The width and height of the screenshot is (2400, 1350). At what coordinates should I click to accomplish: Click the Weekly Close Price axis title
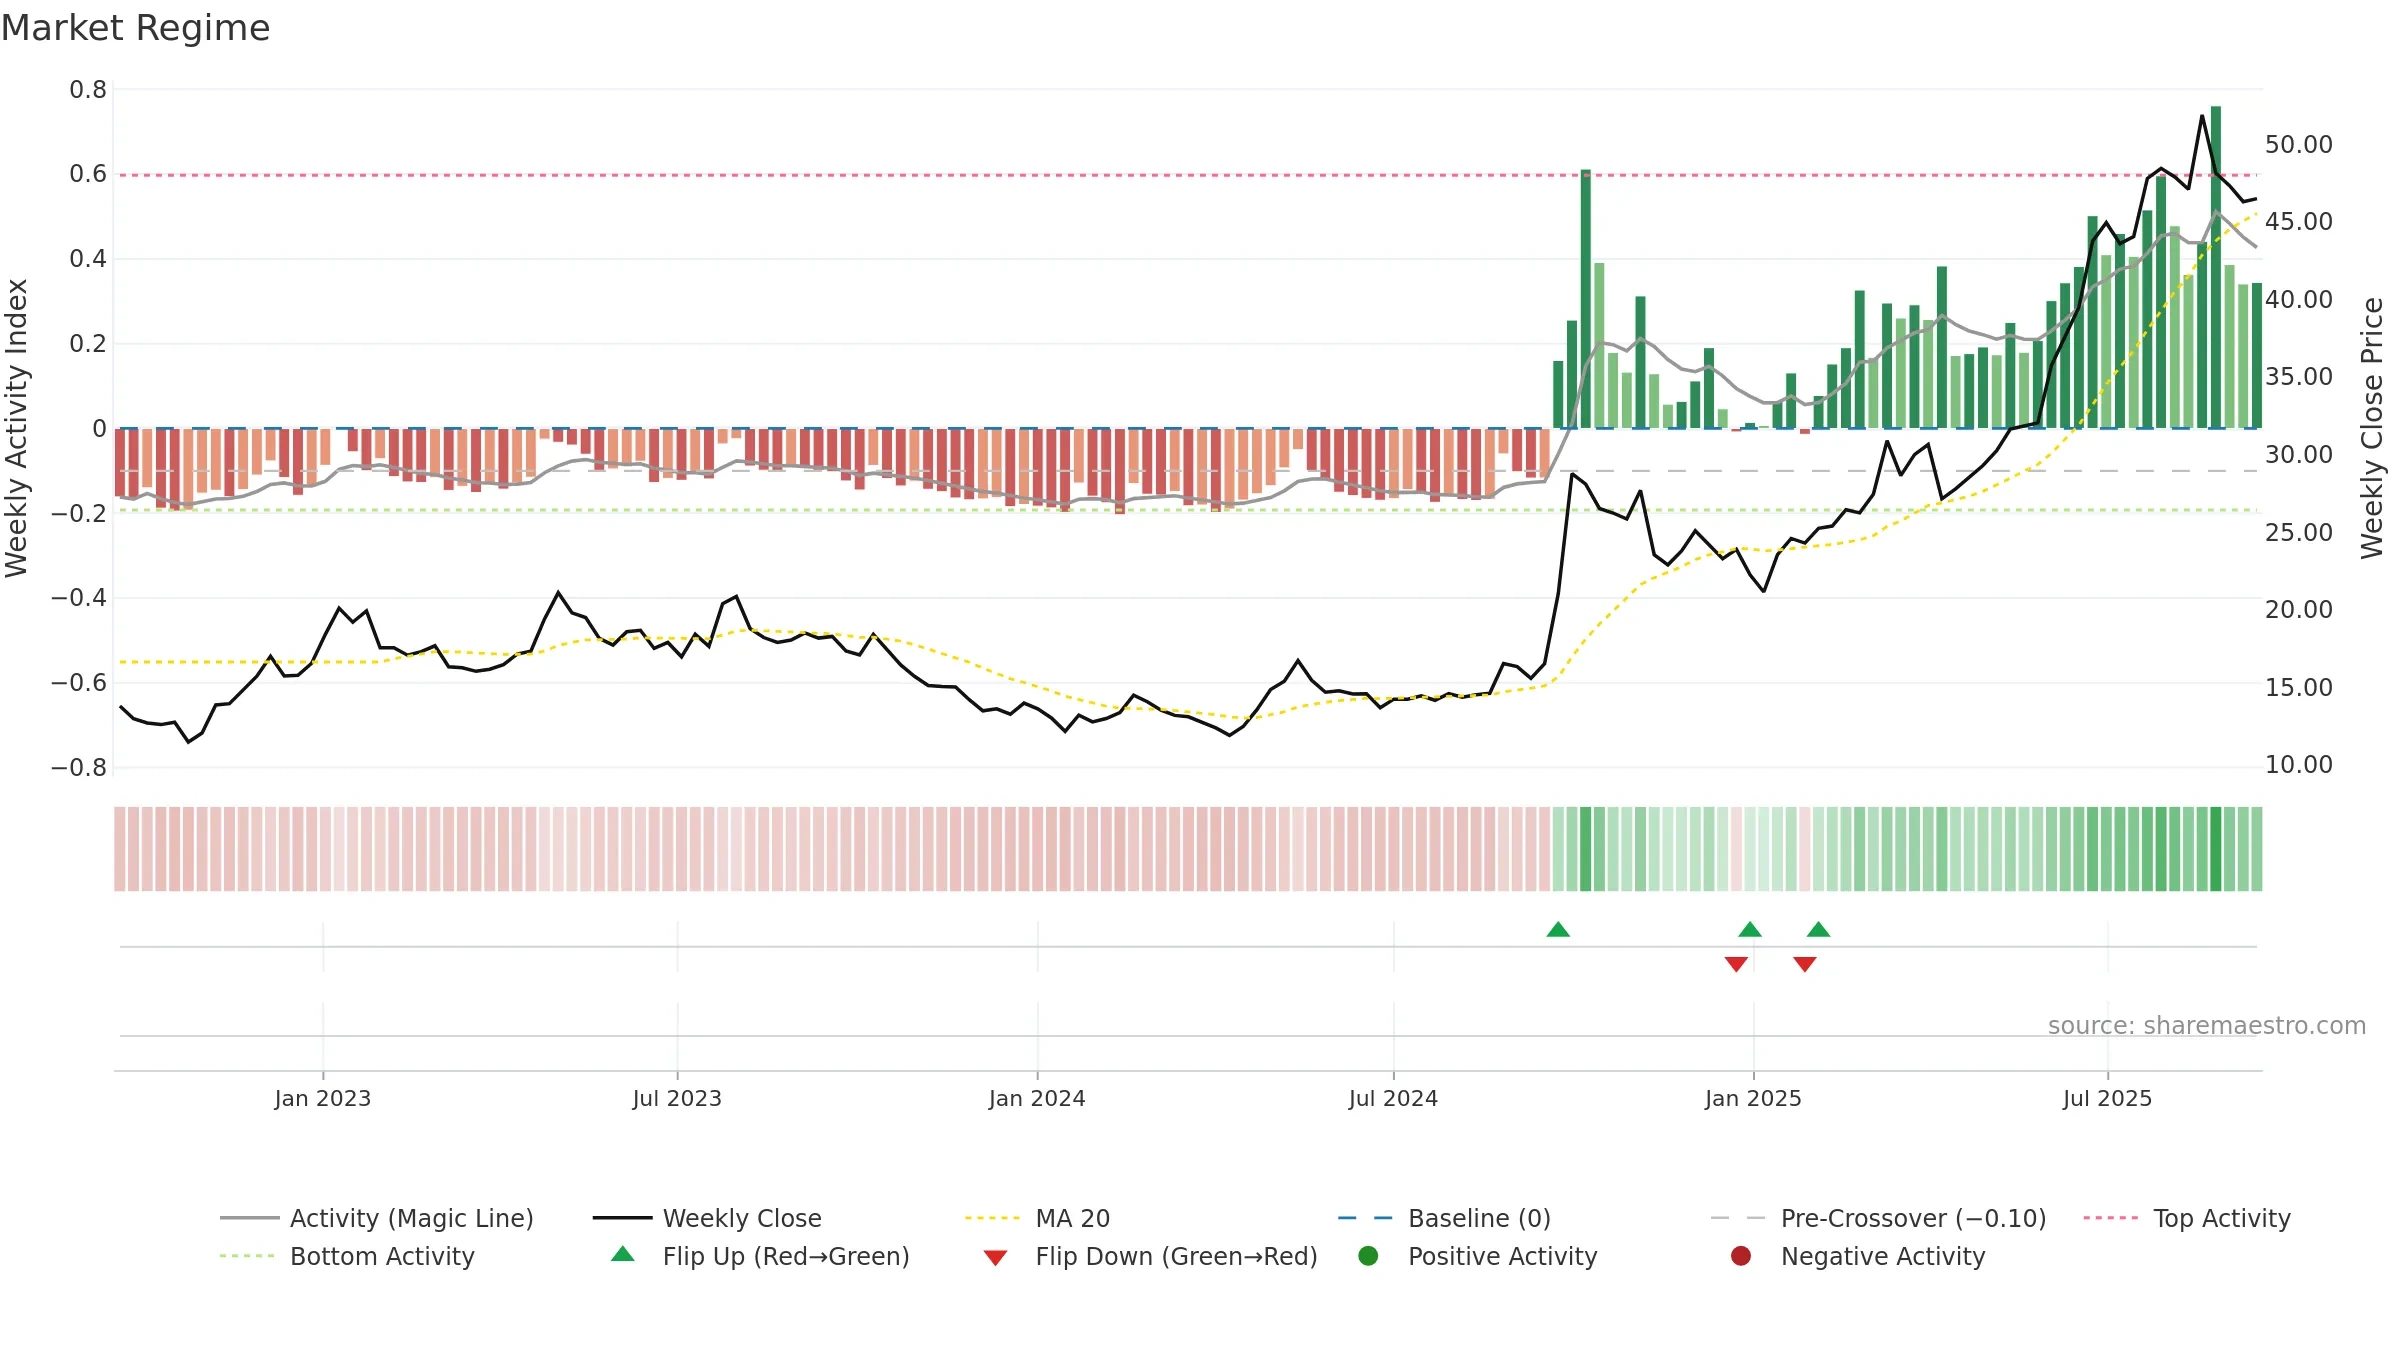click(x=2372, y=428)
